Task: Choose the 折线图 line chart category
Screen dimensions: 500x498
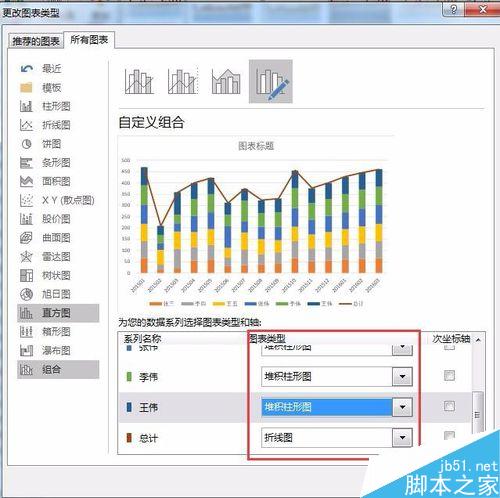Action: point(58,125)
